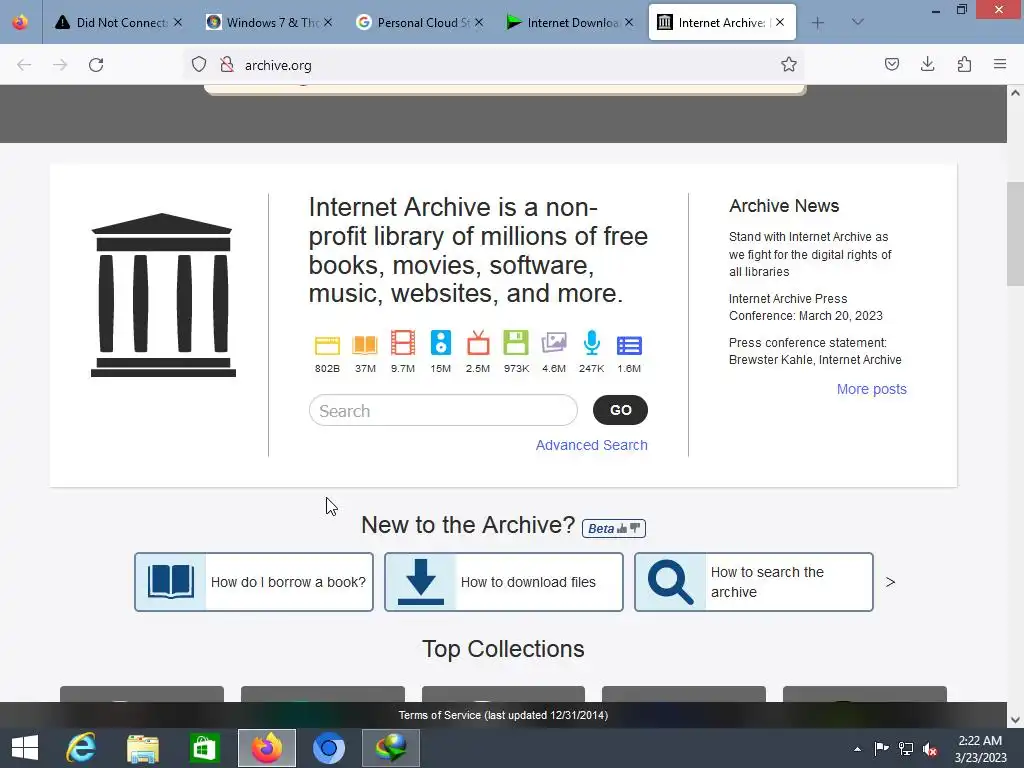Read Stand with Internet Archive news post
1024x768 pixels.
(x=810, y=254)
